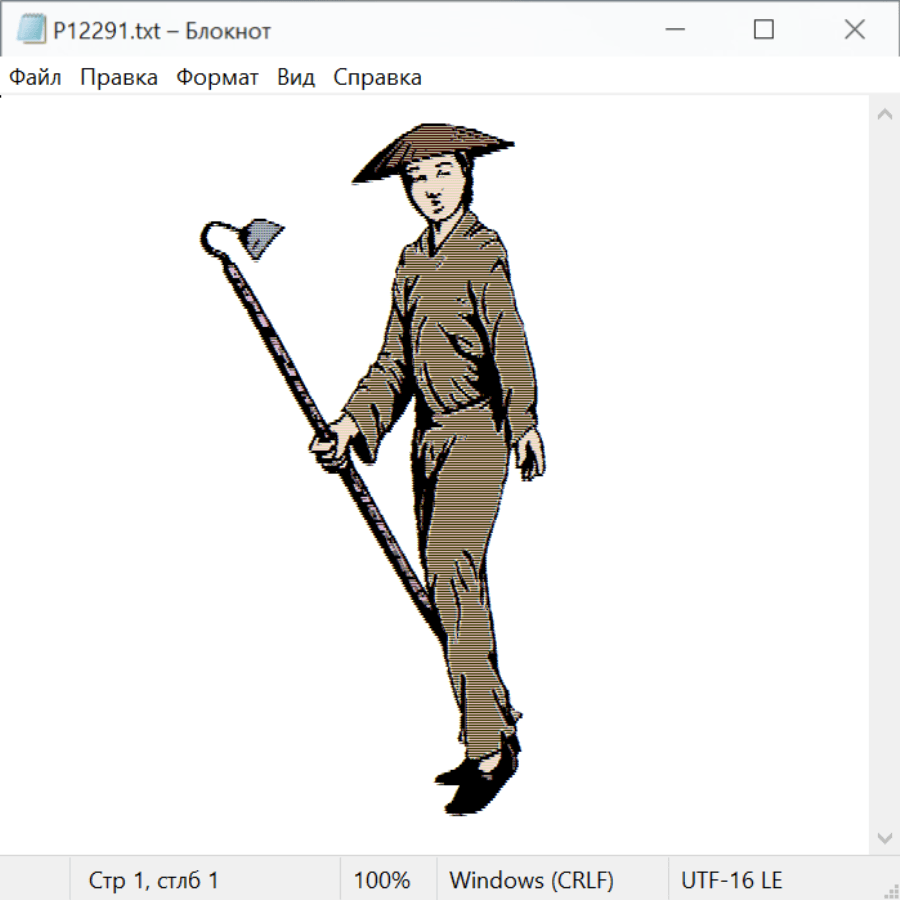
Task: Click the resize grip in the window corner
Action: tap(890, 890)
